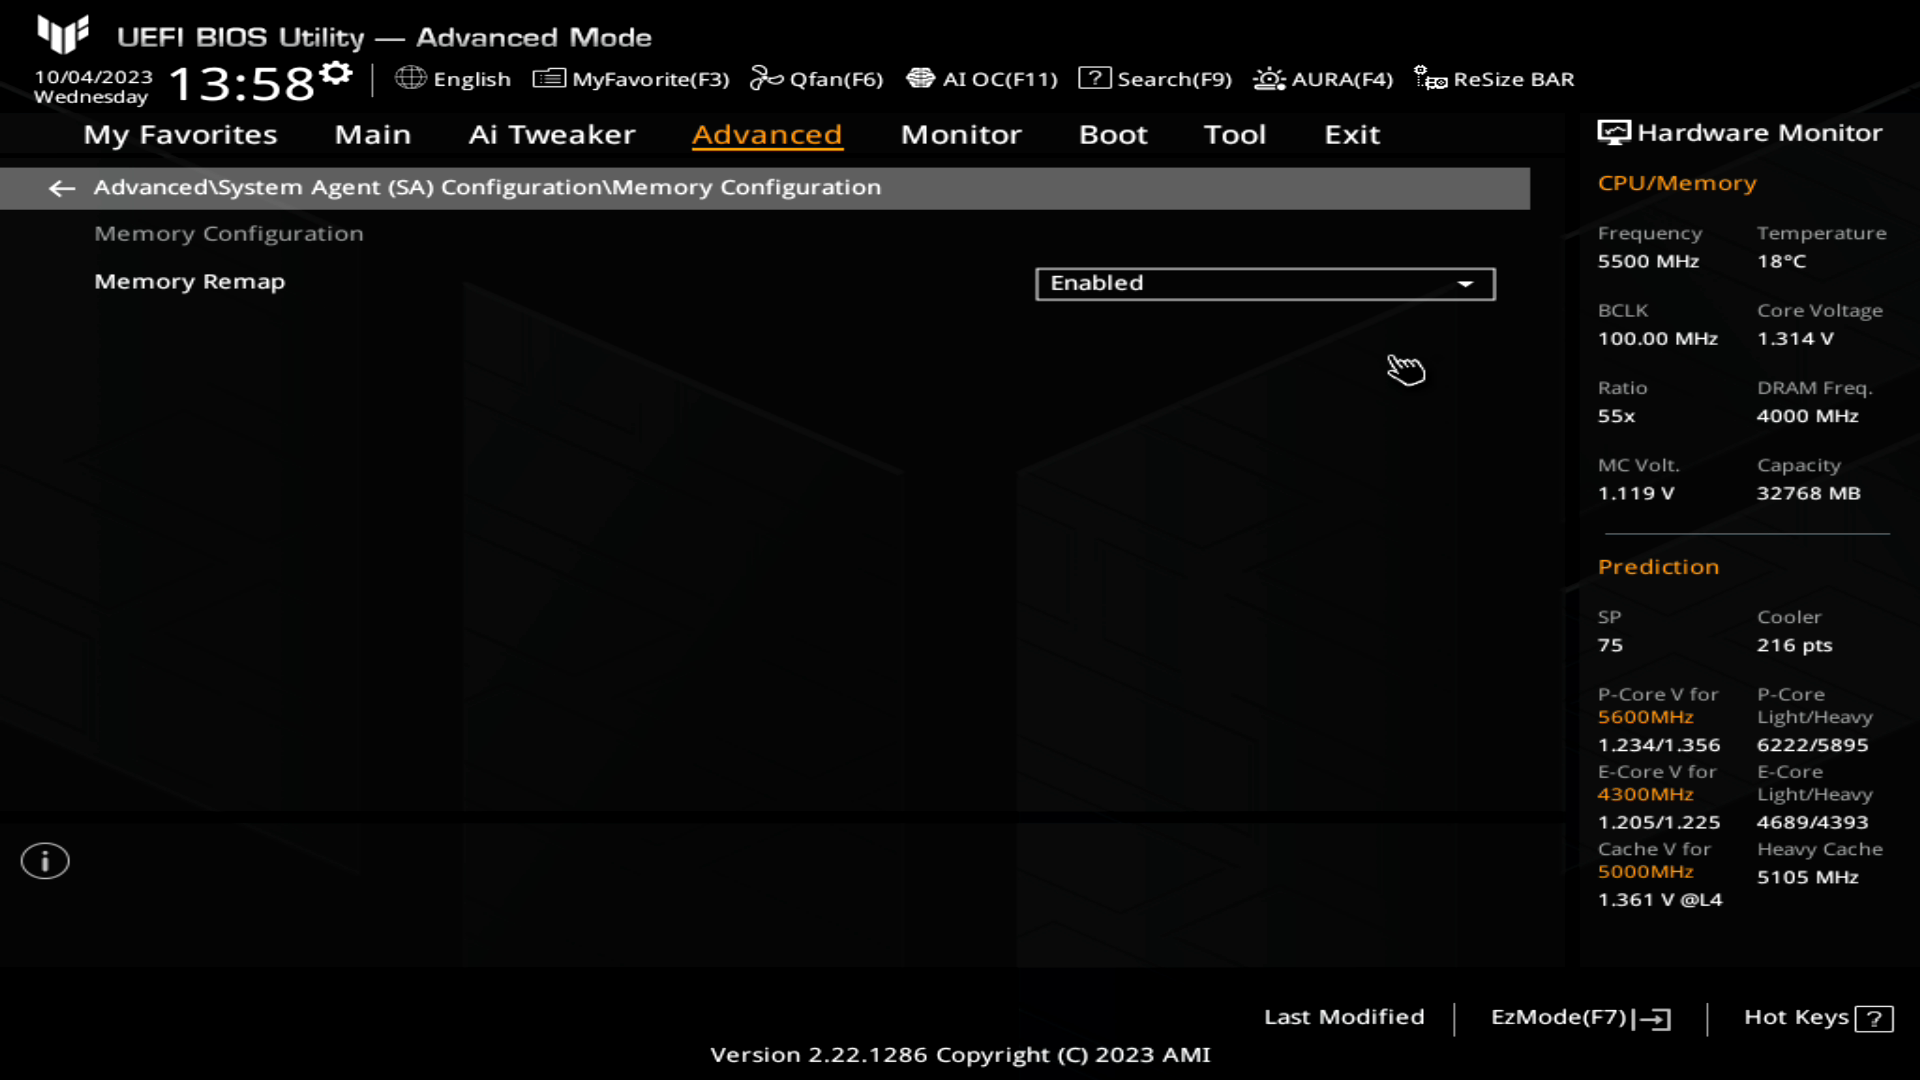The height and width of the screenshot is (1080, 1920).
Task: Open the Tool tab
Action: (1235, 134)
